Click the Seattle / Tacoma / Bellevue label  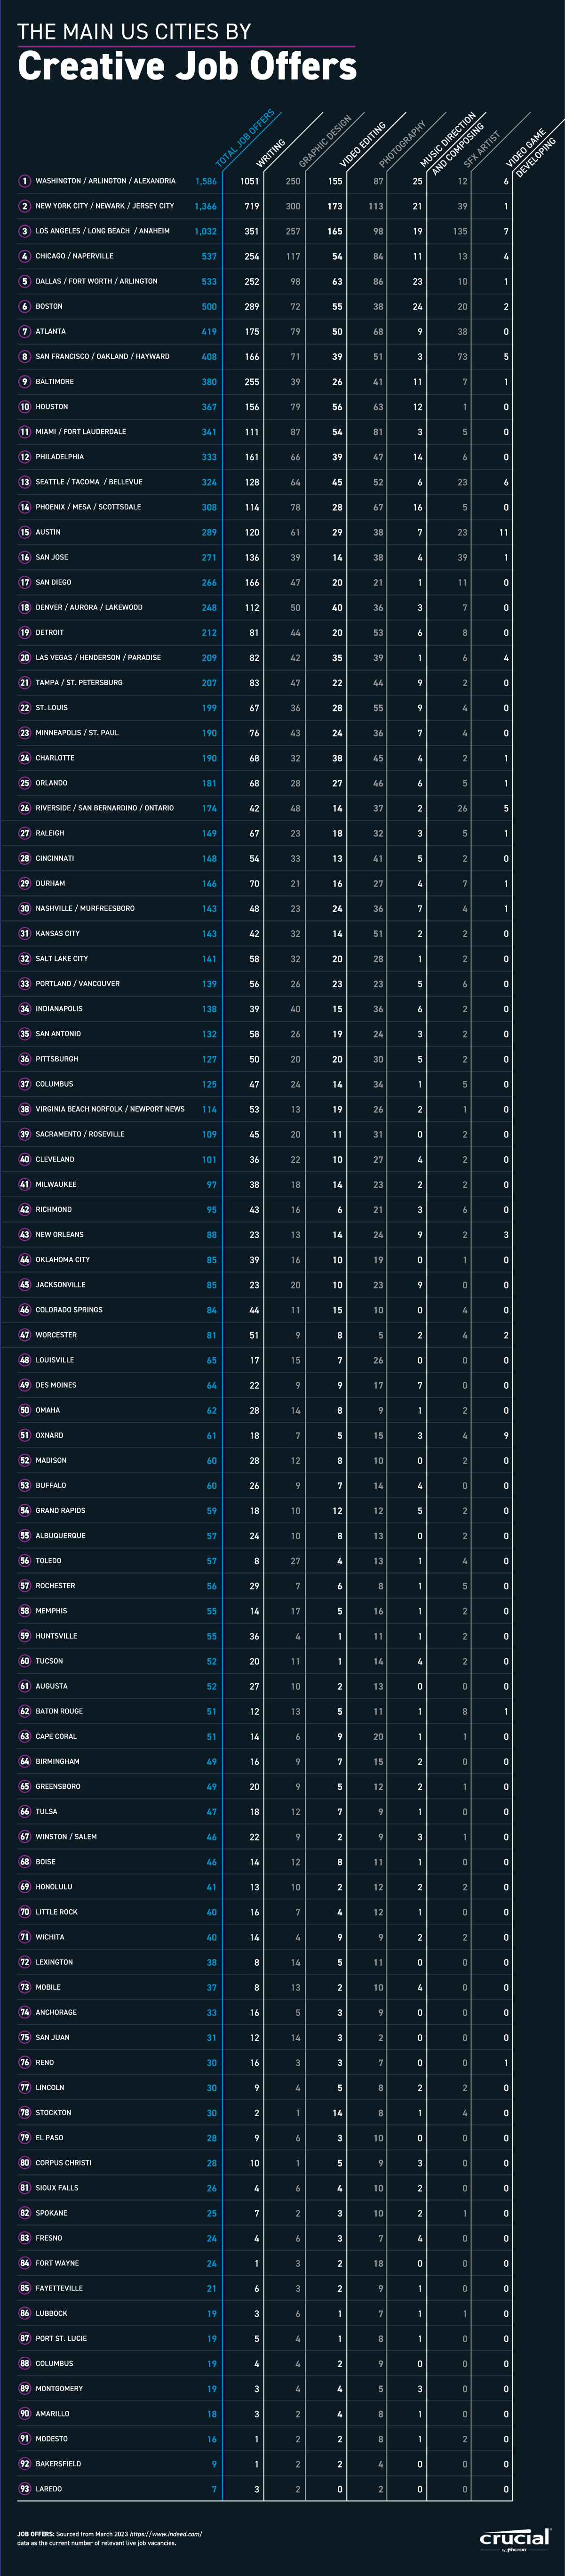89,482
